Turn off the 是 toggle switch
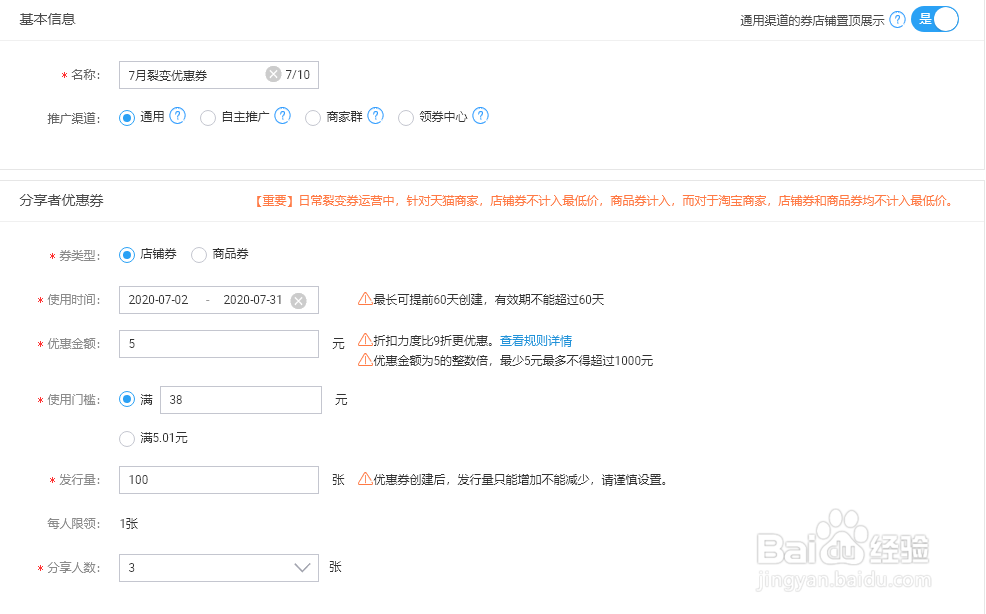986x614 pixels. coord(934,19)
